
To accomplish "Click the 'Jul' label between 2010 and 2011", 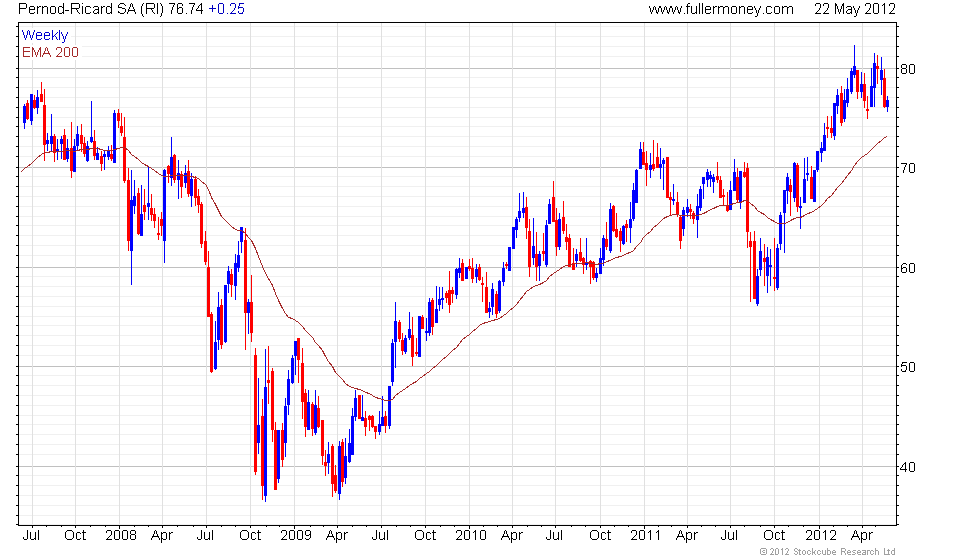I will [554, 536].
